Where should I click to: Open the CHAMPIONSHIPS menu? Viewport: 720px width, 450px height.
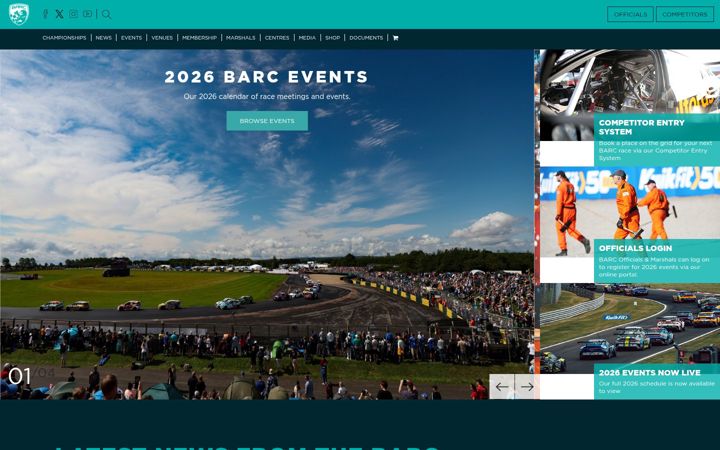coord(64,38)
